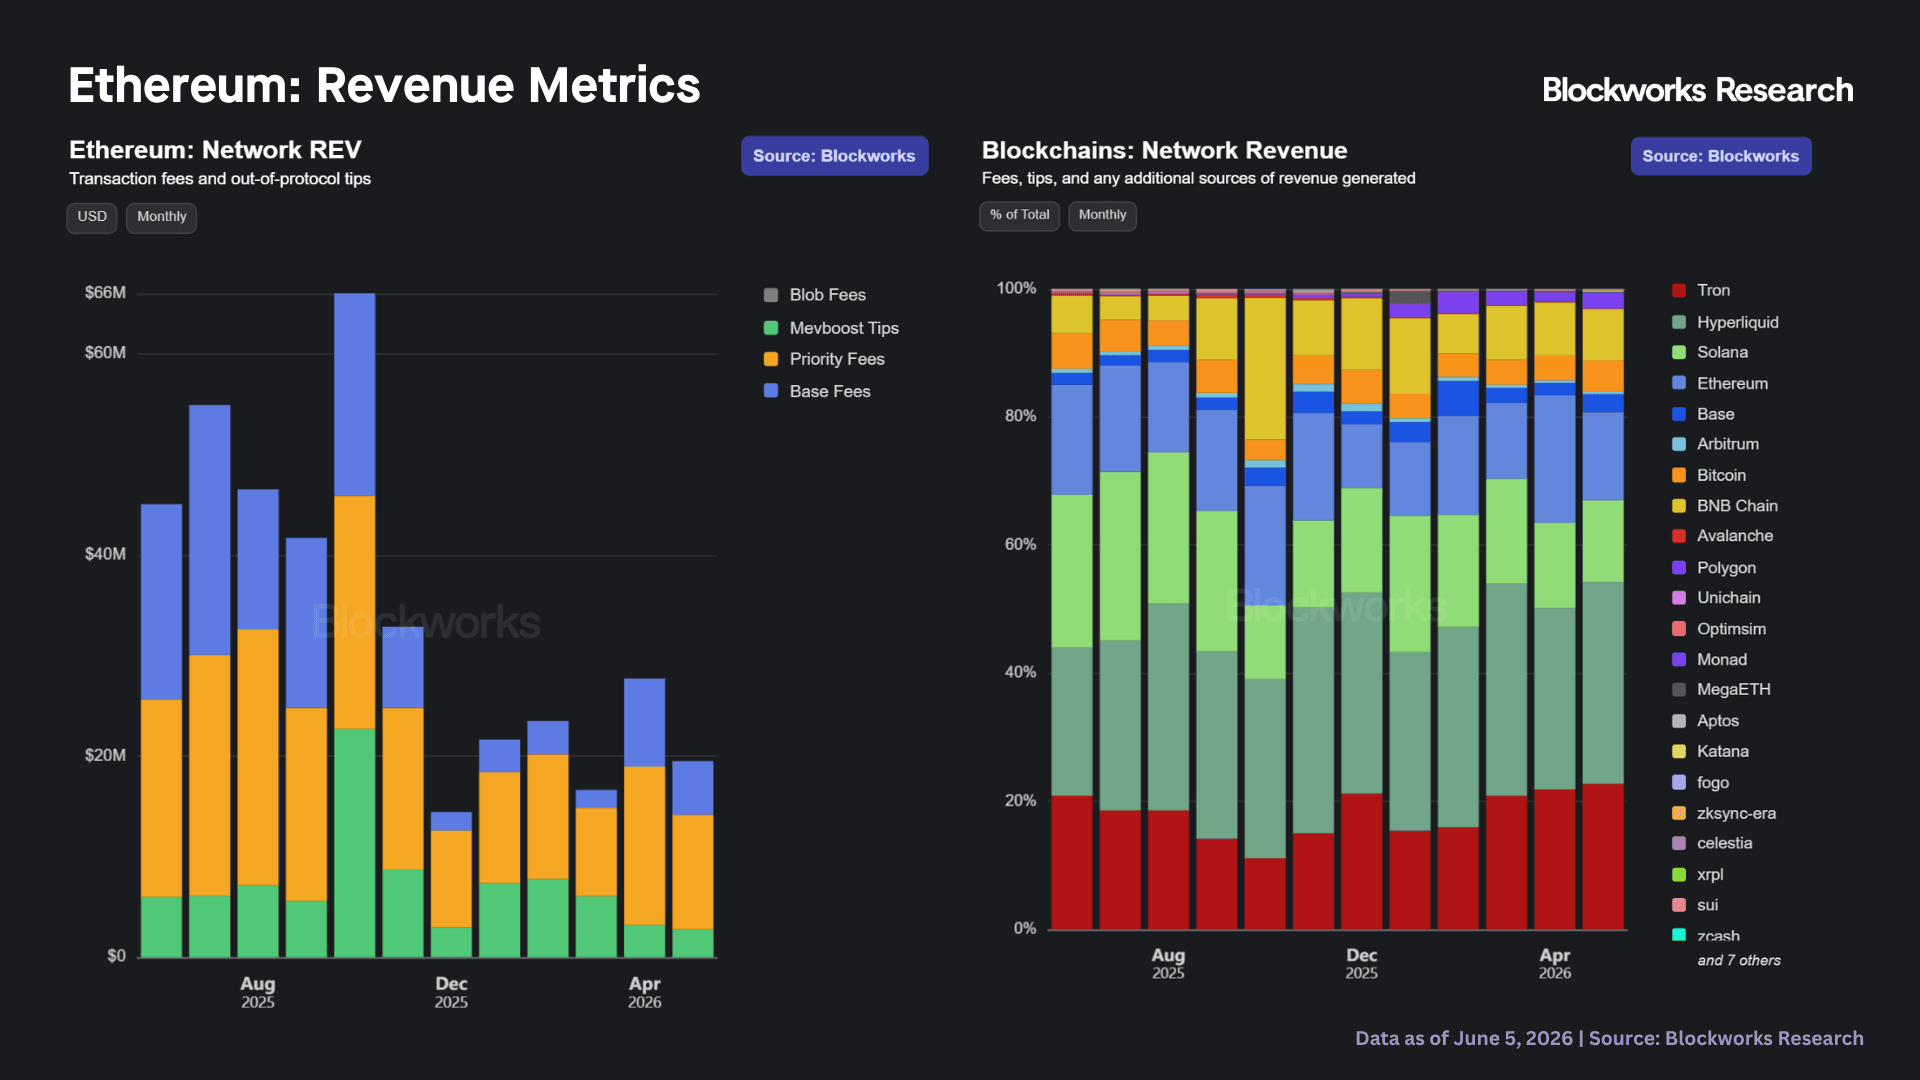This screenshot has height=1080, width=1920.
Task: Click the Katana legend entry
Action: click(x=1711, y=752)
